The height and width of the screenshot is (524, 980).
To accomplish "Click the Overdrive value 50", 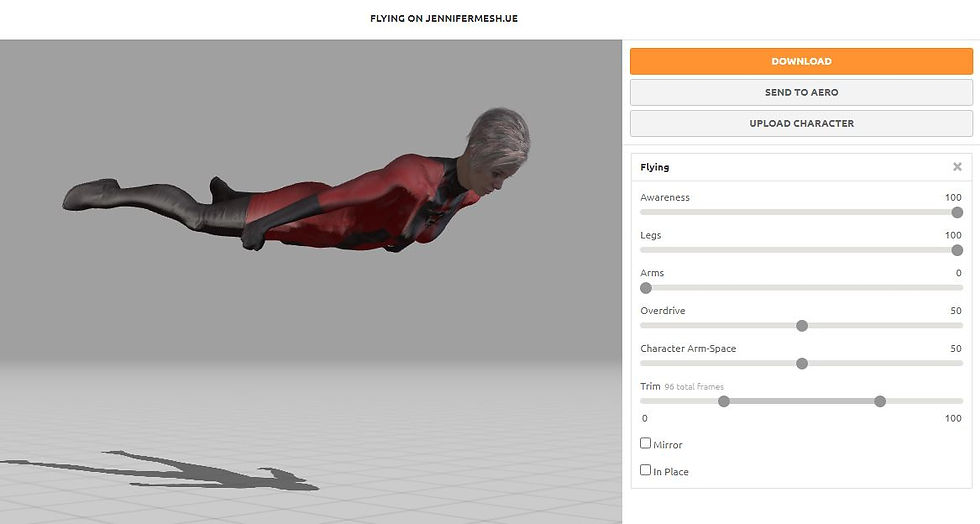I will [956, 311].
